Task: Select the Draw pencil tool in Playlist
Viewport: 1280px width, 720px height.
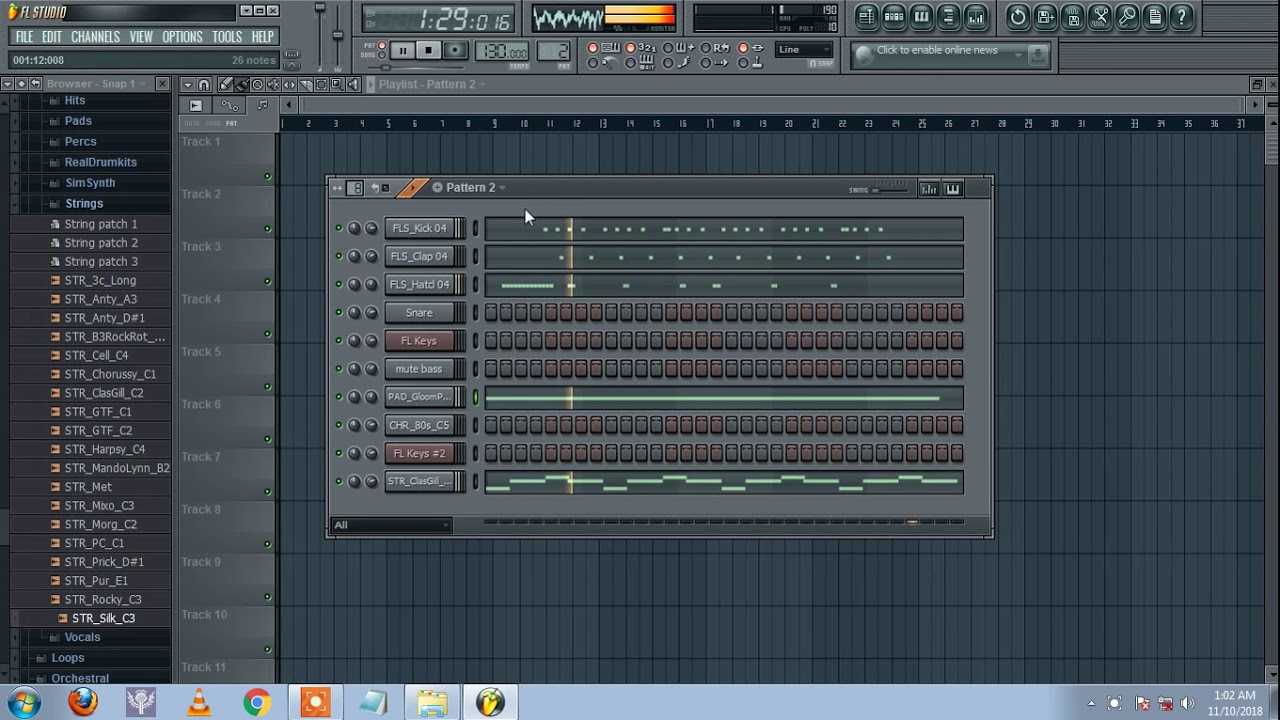Action: (x=226, y=85)
